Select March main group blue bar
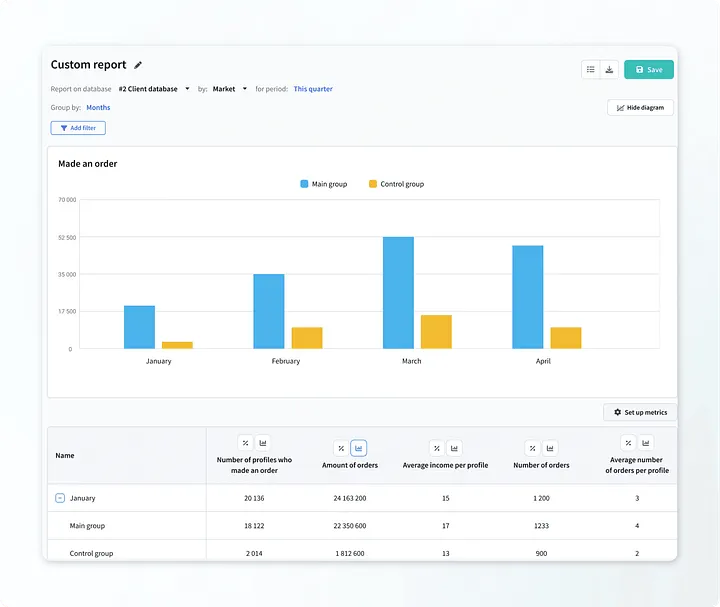Viewport: 720px width, 607px height. click(x=398, y=292)
